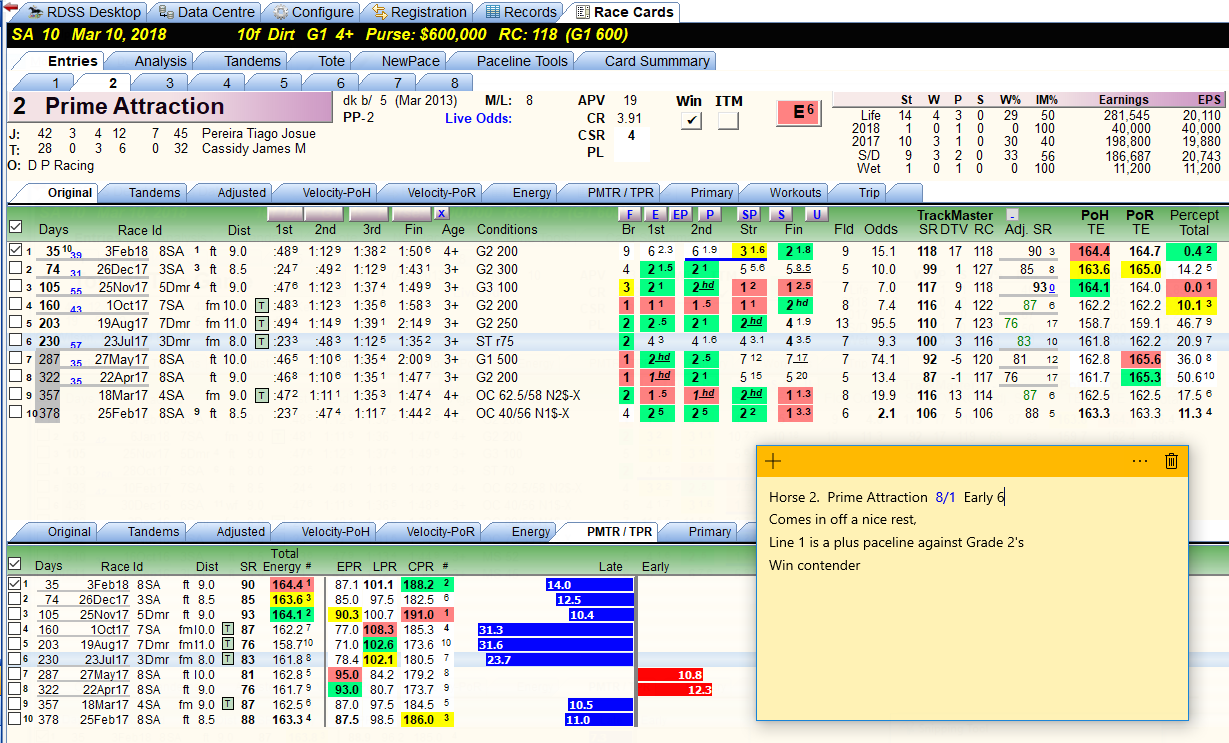Click the T turf marker on 19Aug17 upper row
This screenshot has width=1229, height=743.
pos(261,323)
